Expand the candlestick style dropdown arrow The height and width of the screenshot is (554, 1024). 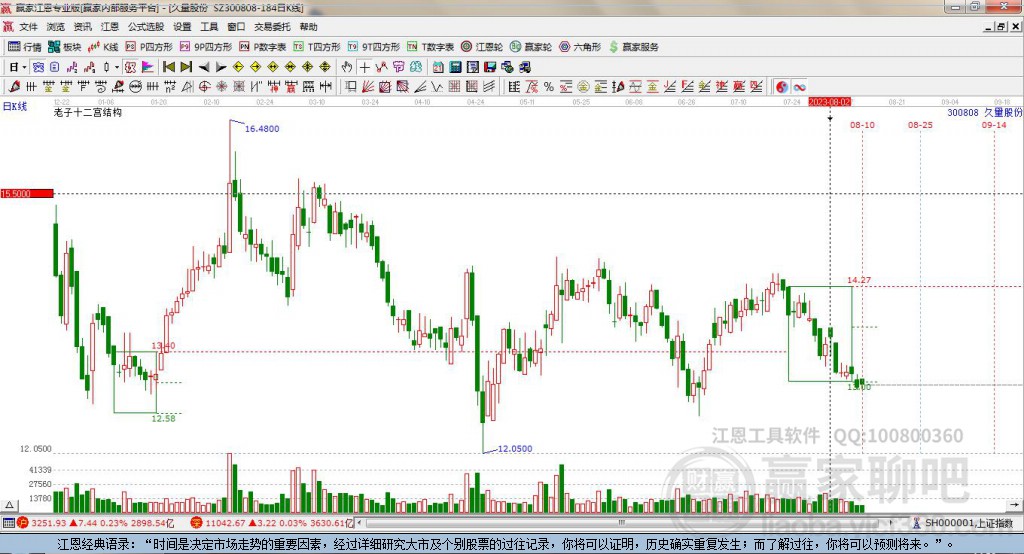click(x=117, y=67)
